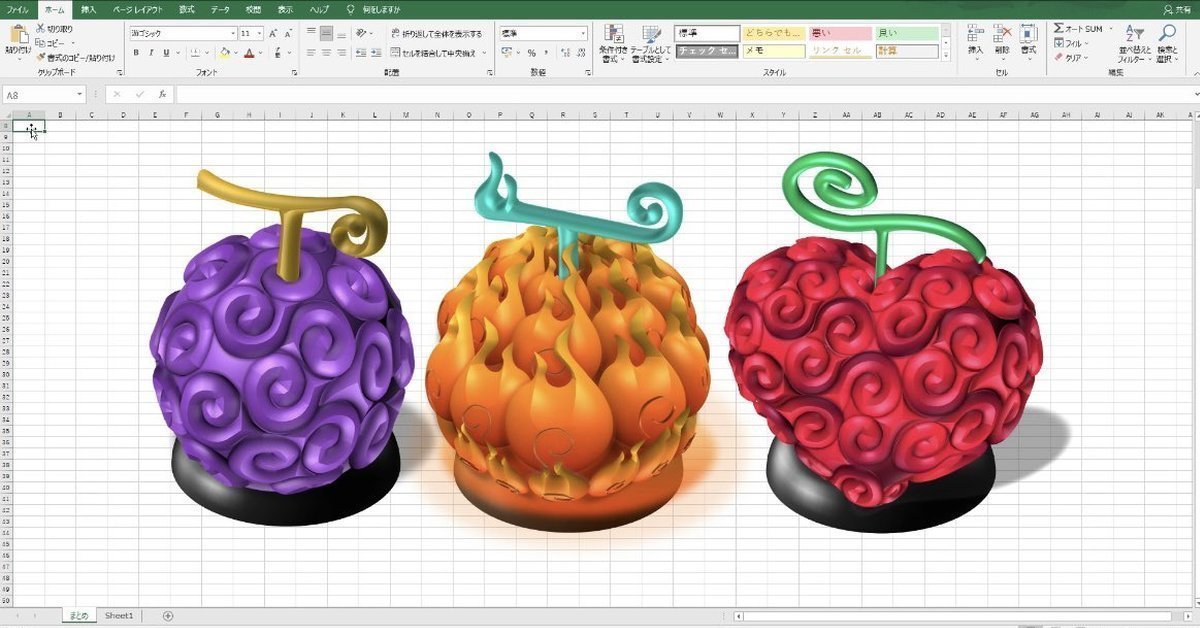Open the ページ レイアウト ribbon tab

point(138,9)
